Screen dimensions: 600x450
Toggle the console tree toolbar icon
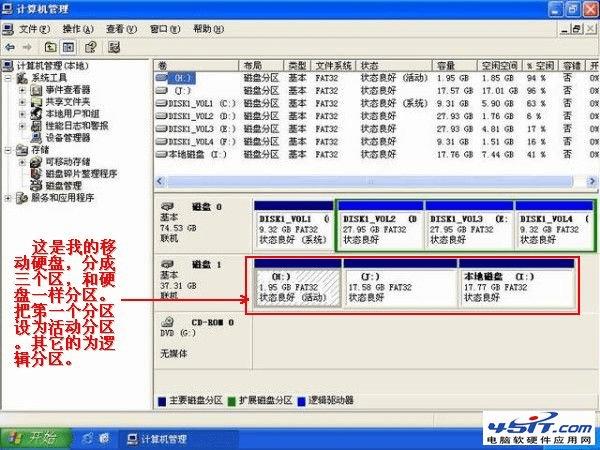[68, 47]
